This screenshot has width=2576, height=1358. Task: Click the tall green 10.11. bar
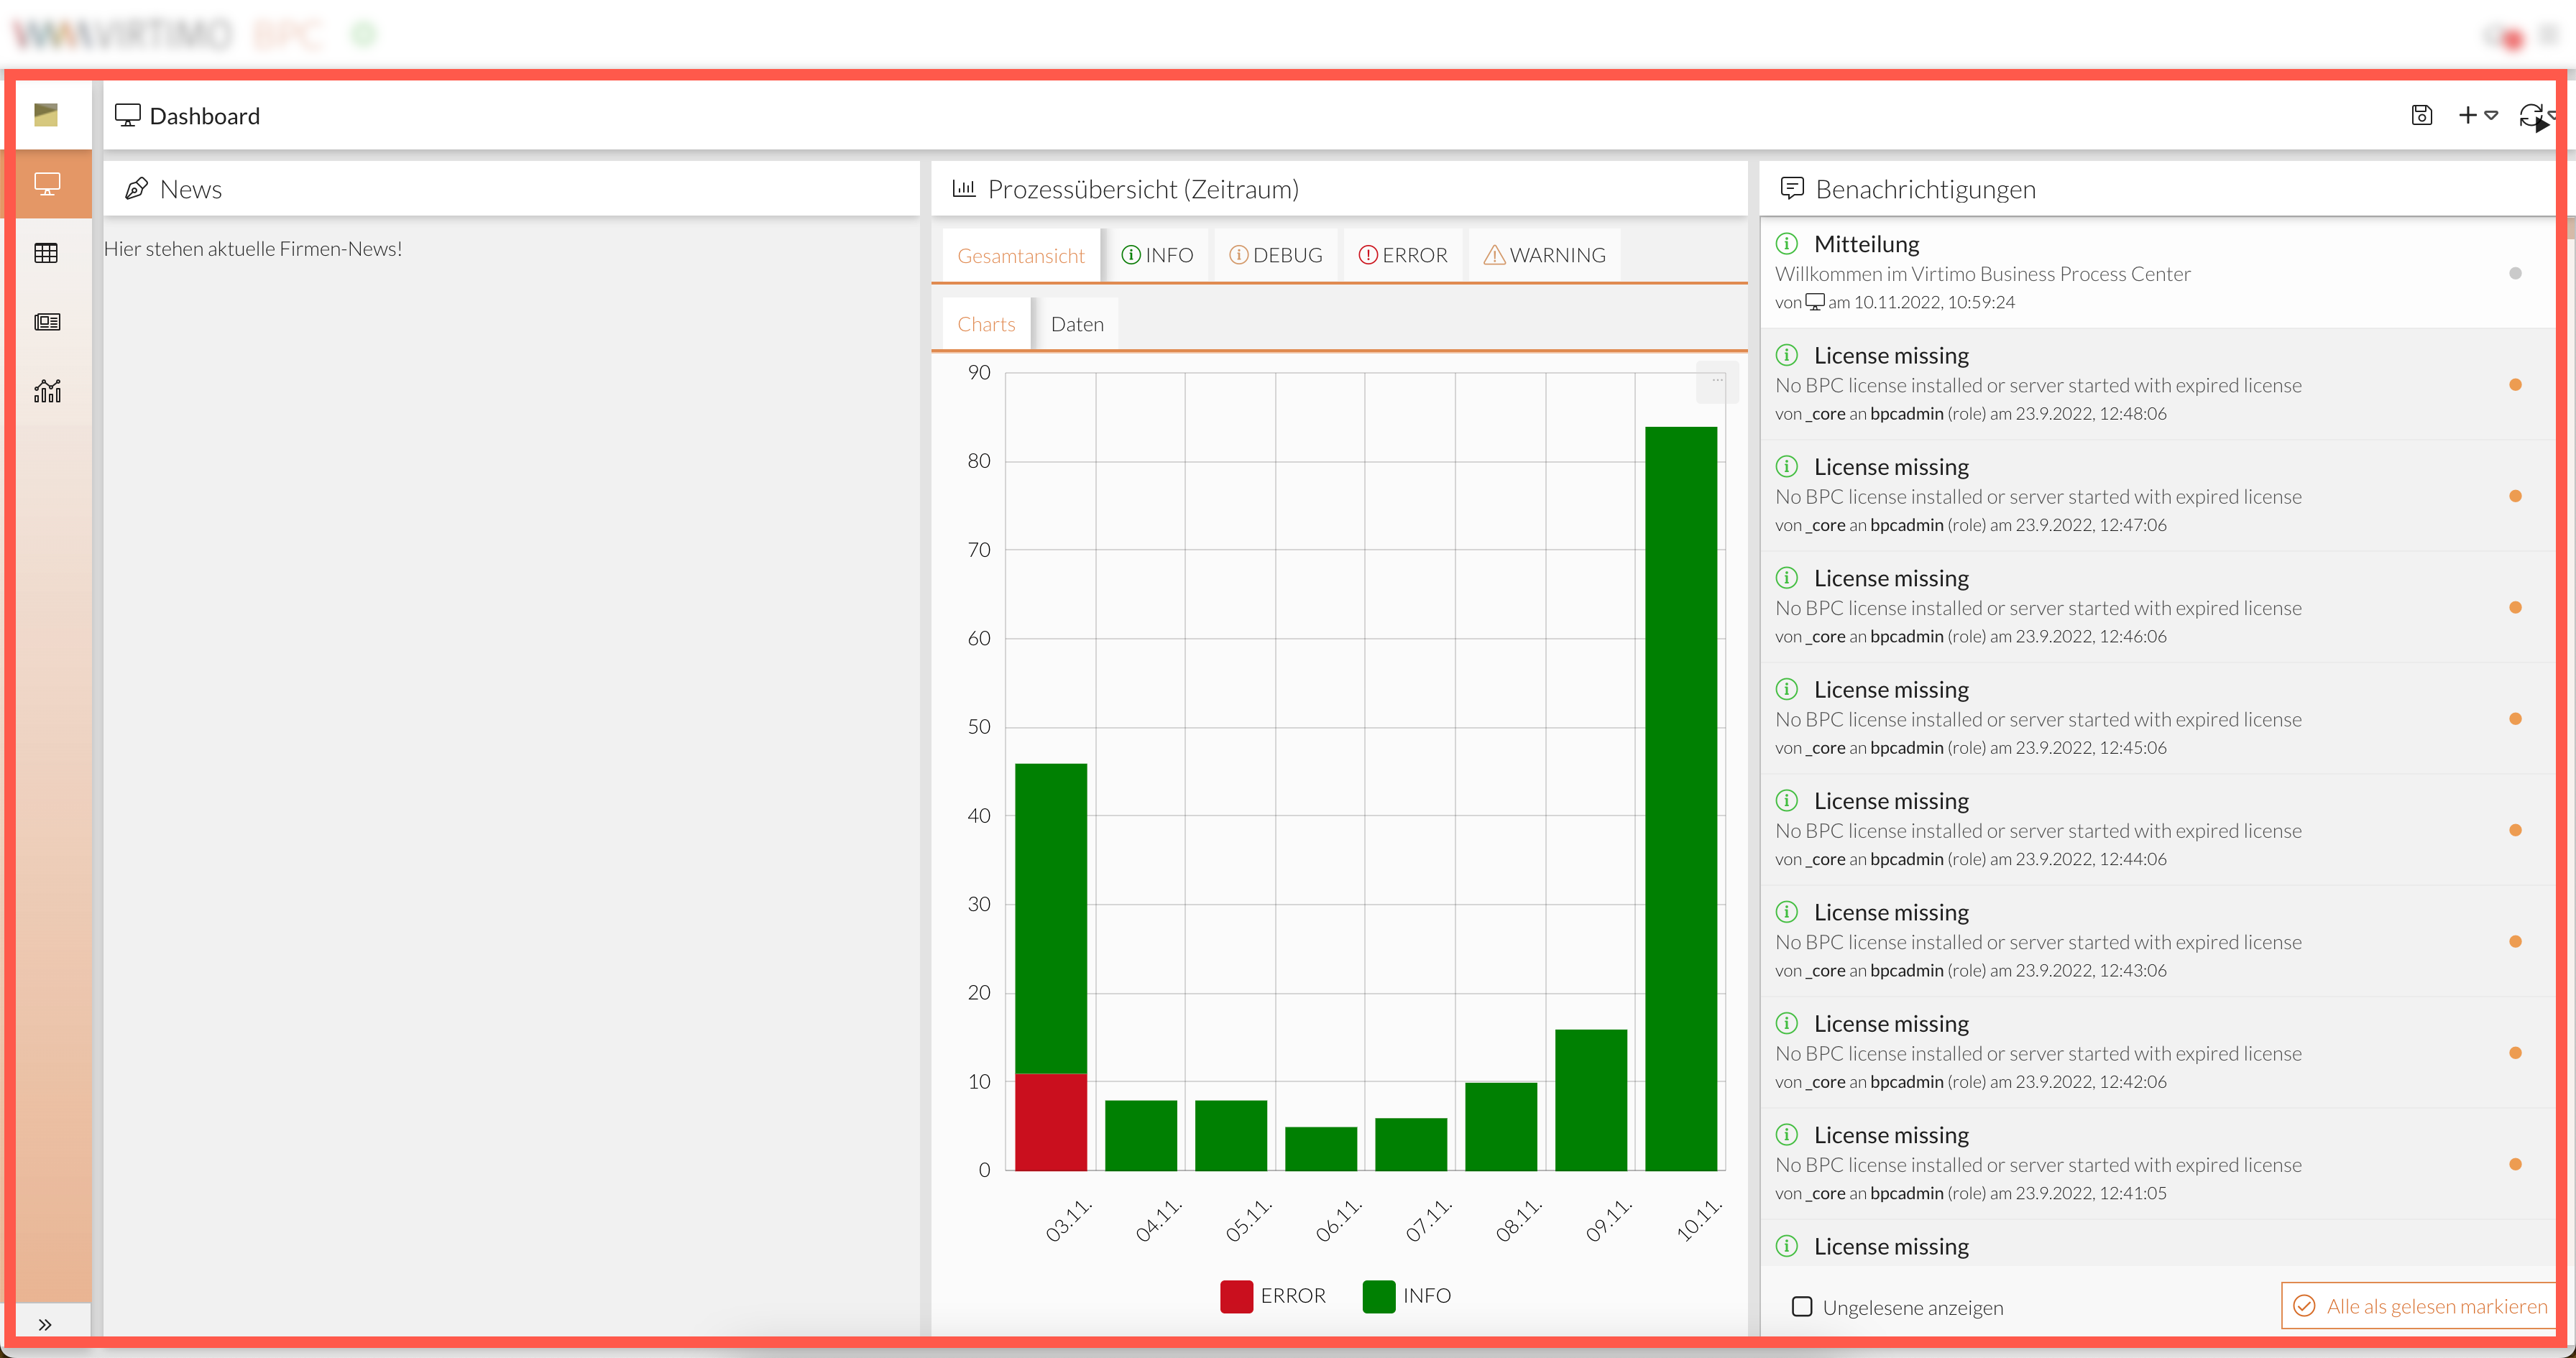[1681, 800]
